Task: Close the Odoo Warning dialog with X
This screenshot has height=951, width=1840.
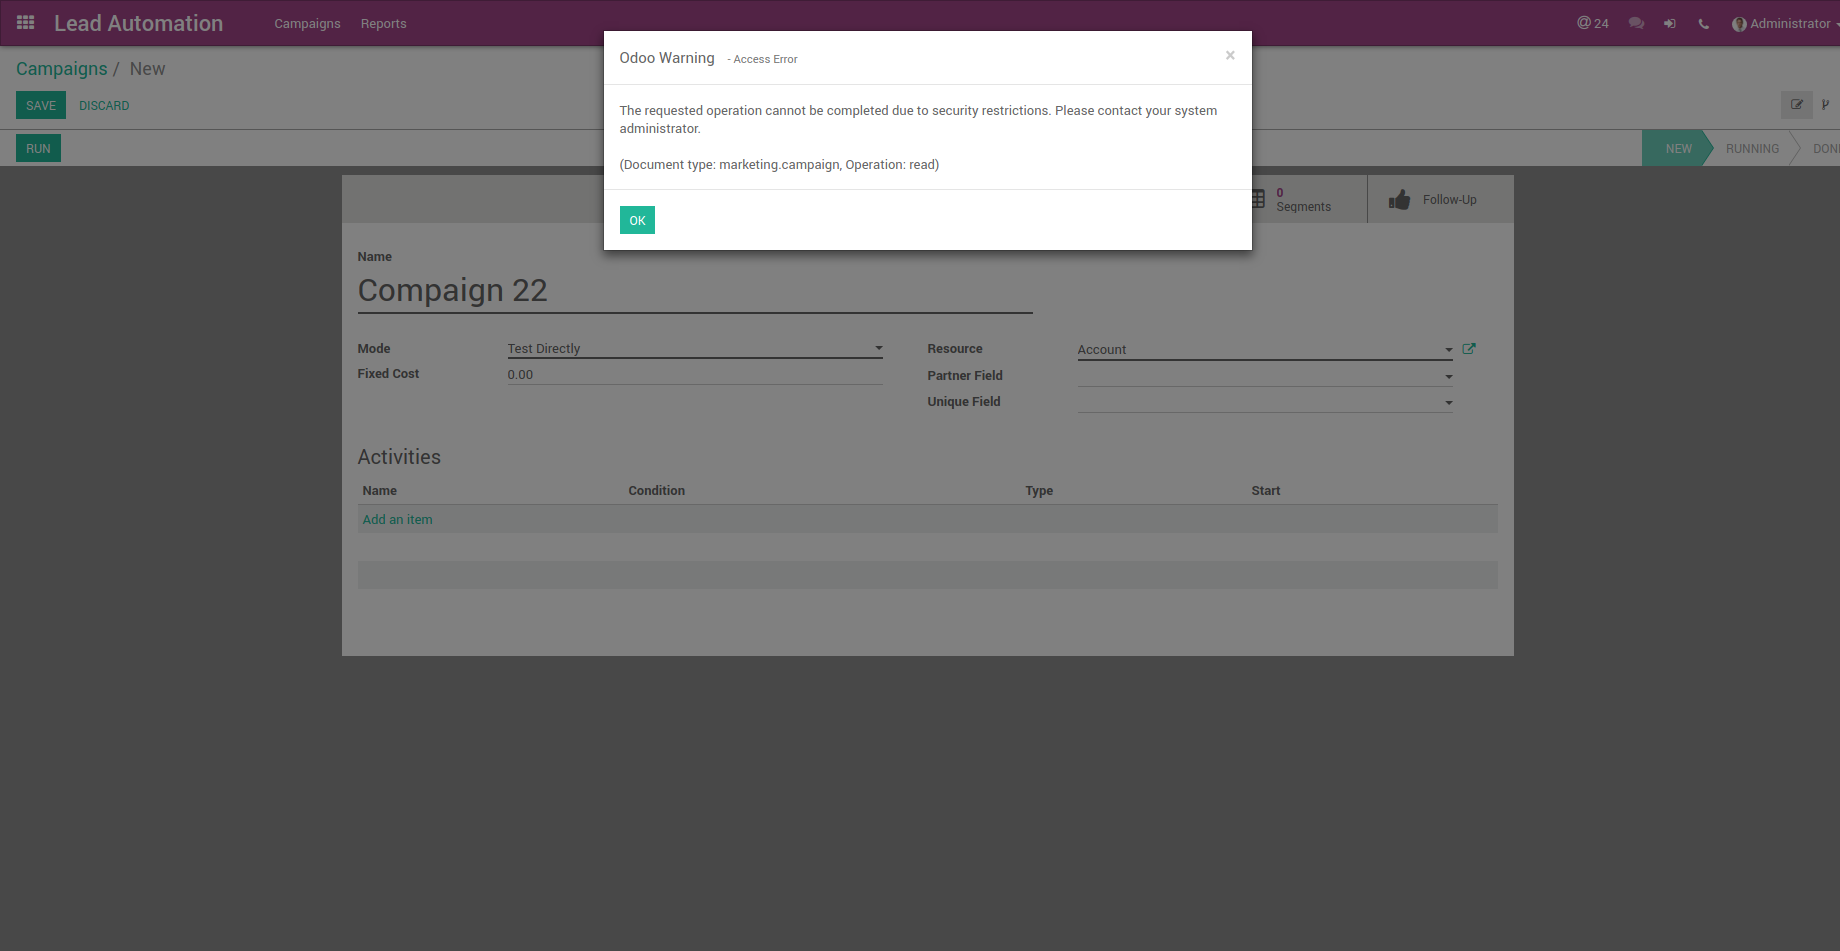Action: pyautogui.click(x=1230, y=55)
